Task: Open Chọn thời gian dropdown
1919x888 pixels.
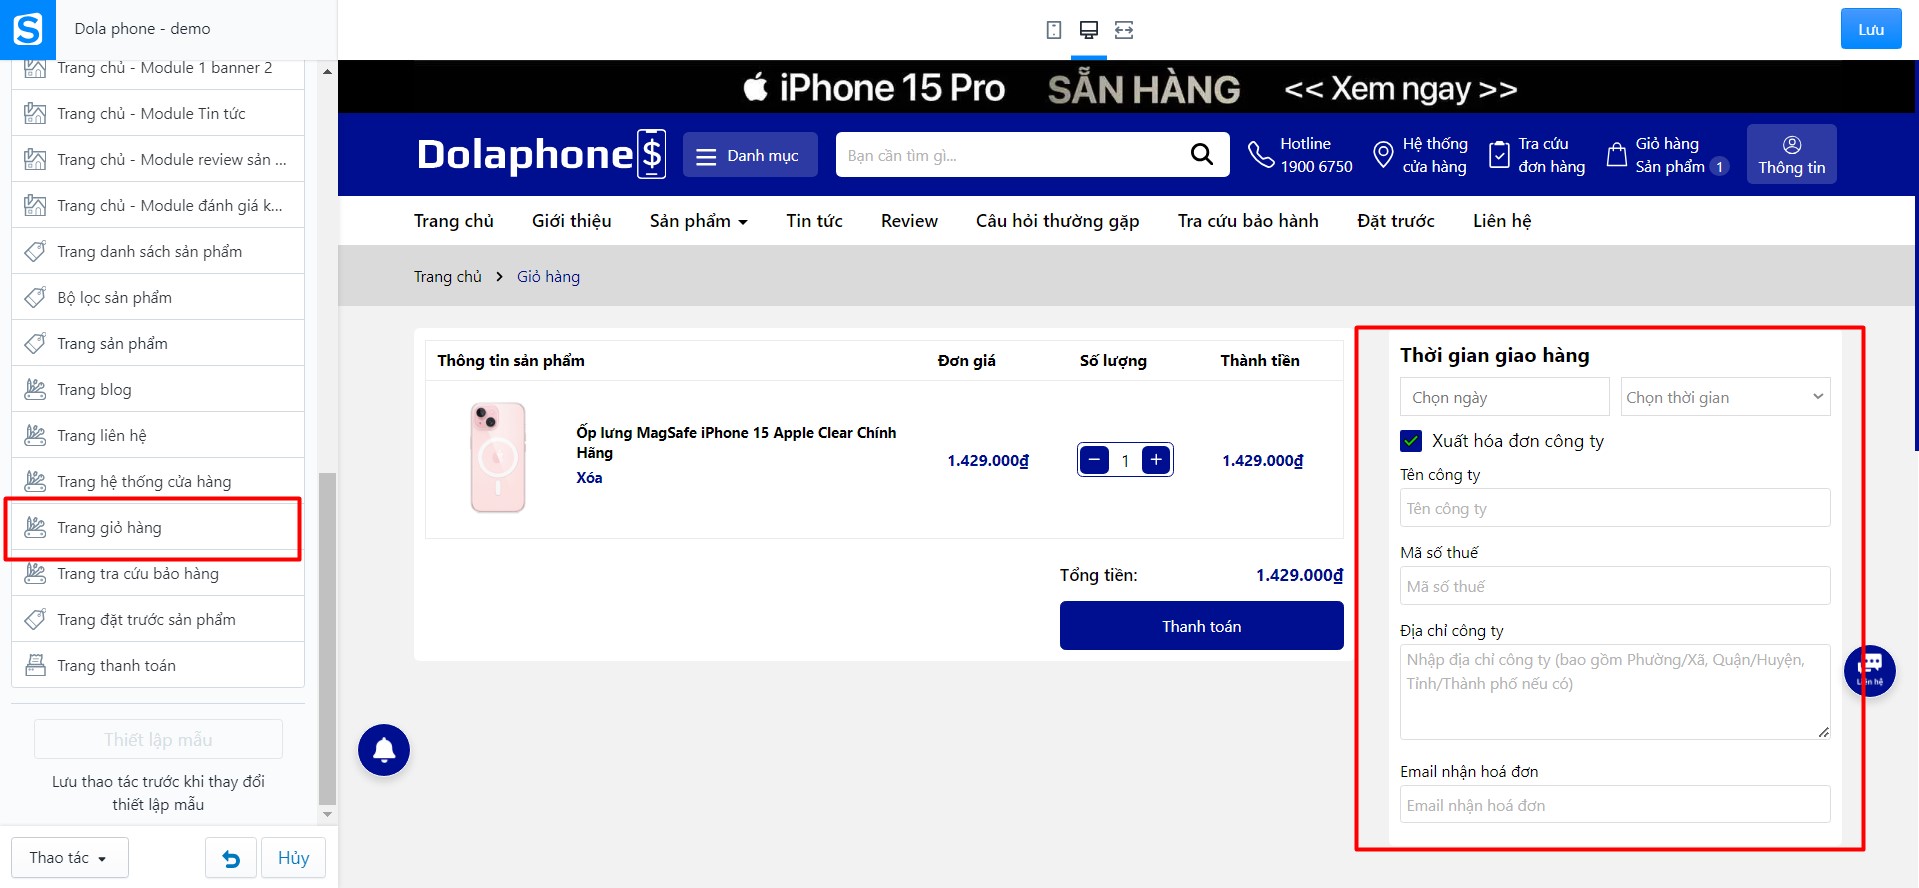Action: click(1725, 397)
